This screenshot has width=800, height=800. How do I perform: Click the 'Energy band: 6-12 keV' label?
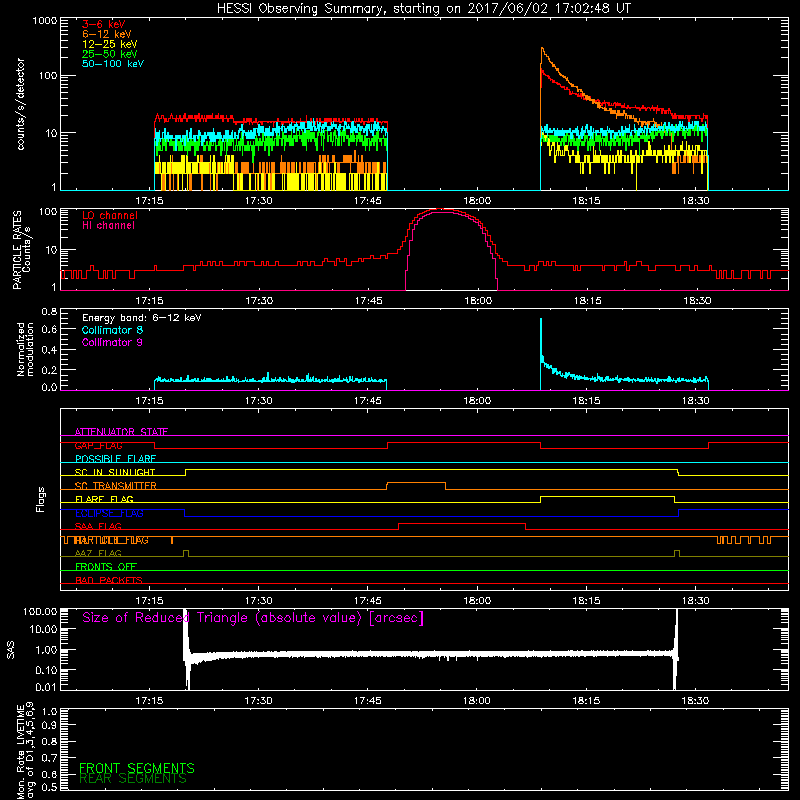(142, 318)
